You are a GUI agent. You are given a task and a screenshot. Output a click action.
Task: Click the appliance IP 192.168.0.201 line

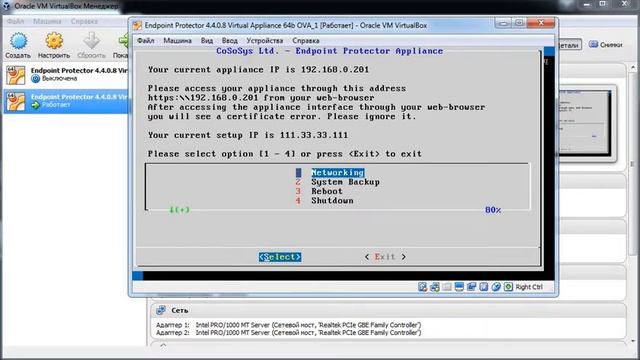click(258, 69)
